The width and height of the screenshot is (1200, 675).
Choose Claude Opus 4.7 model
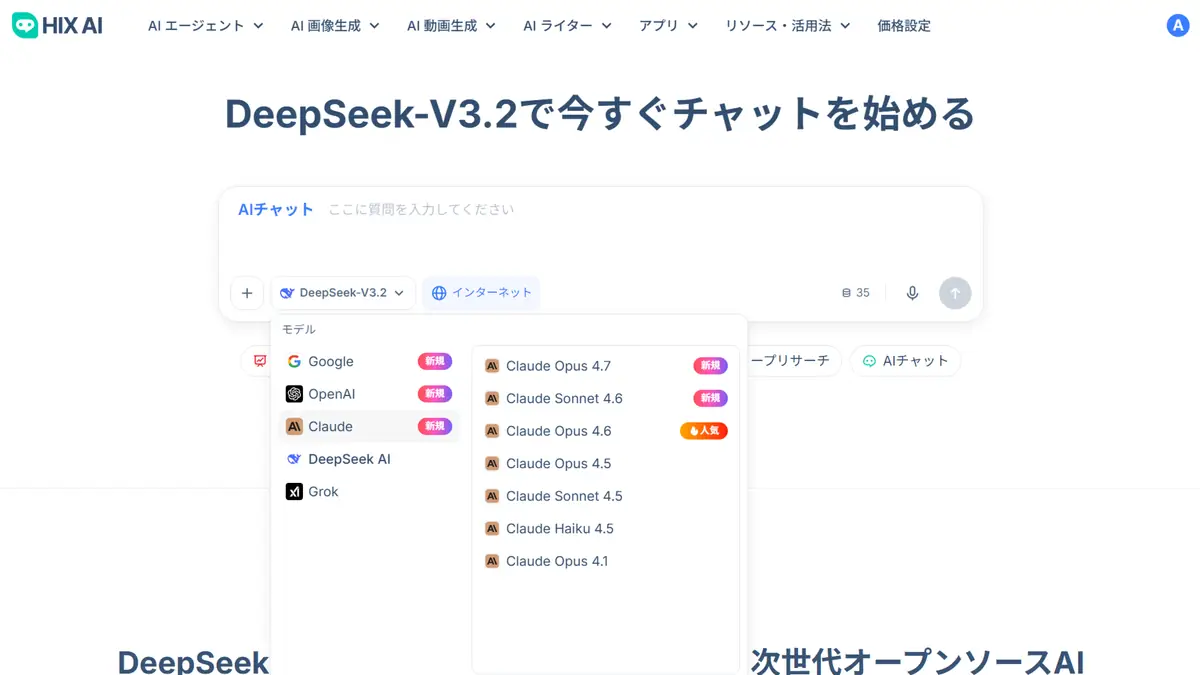click(605, 366)
